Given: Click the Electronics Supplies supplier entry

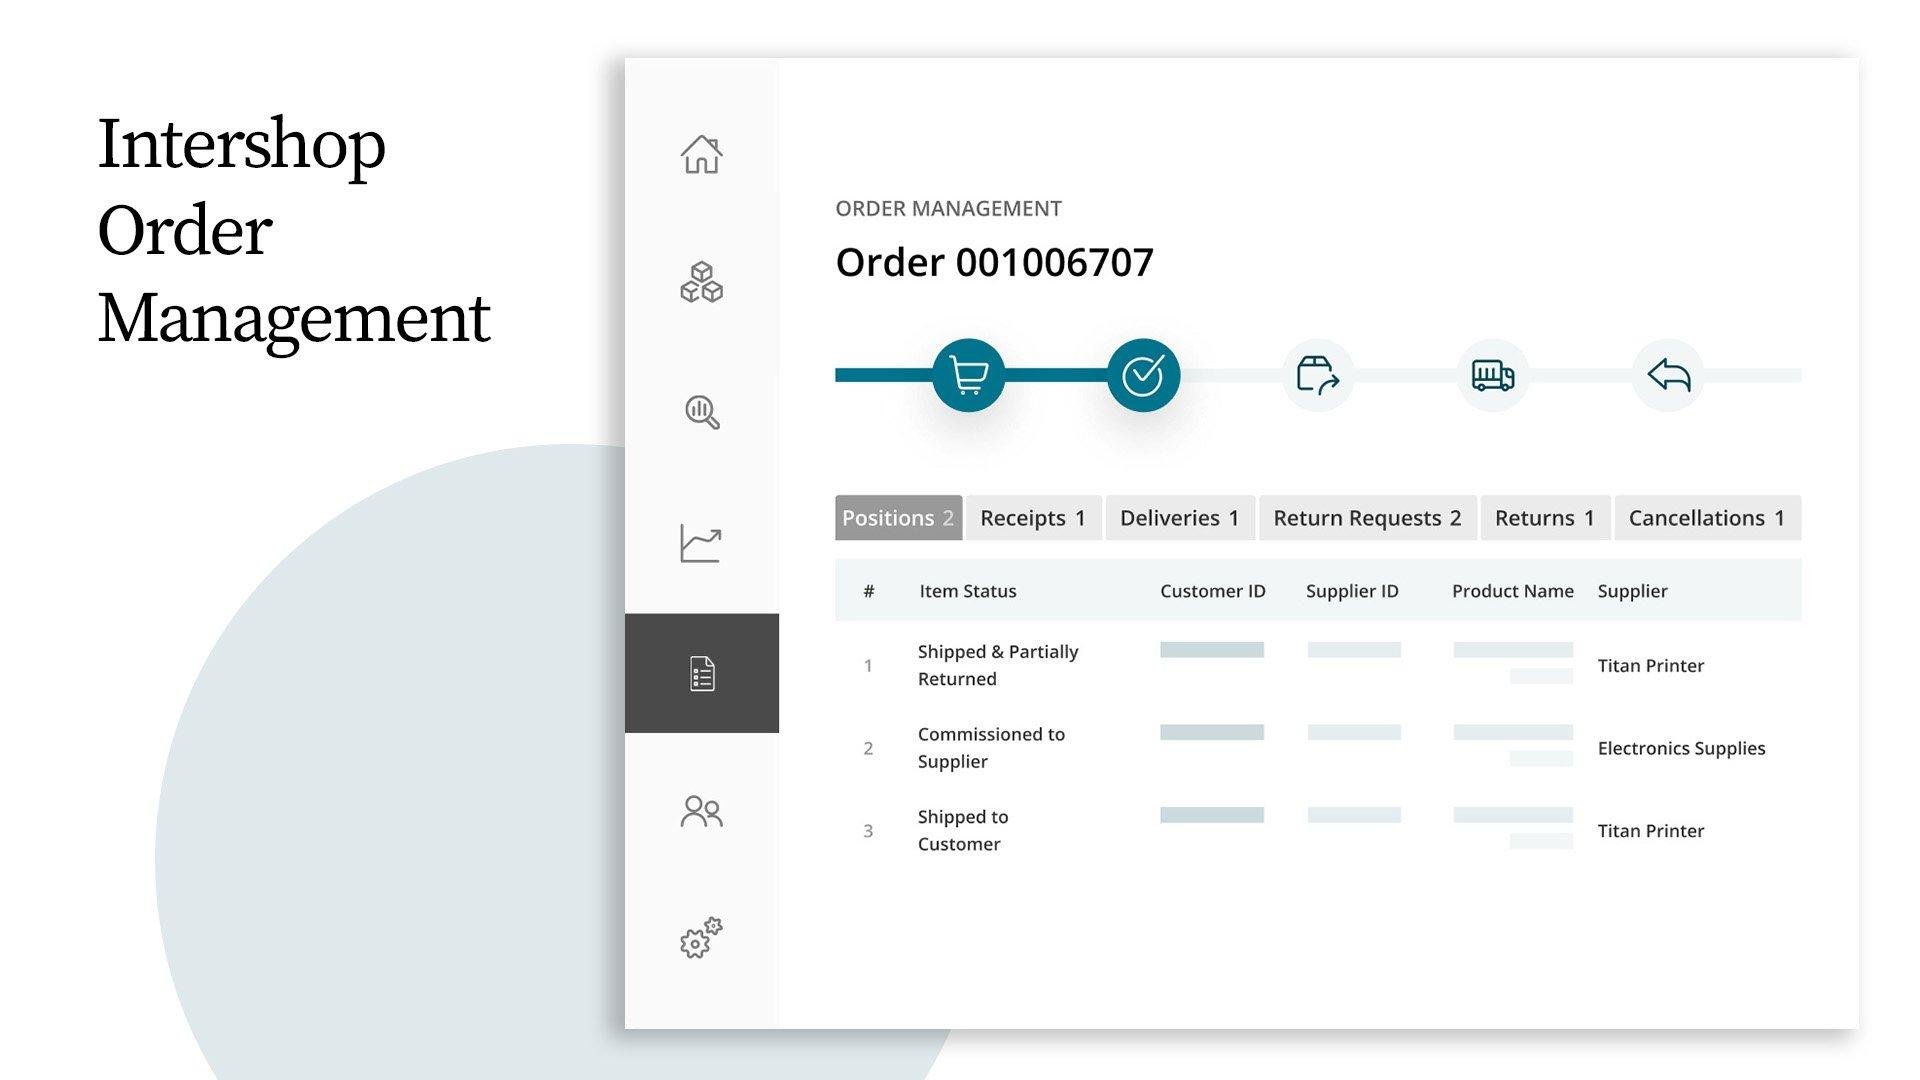Looking at the screenshot, I should [1681, 748].
